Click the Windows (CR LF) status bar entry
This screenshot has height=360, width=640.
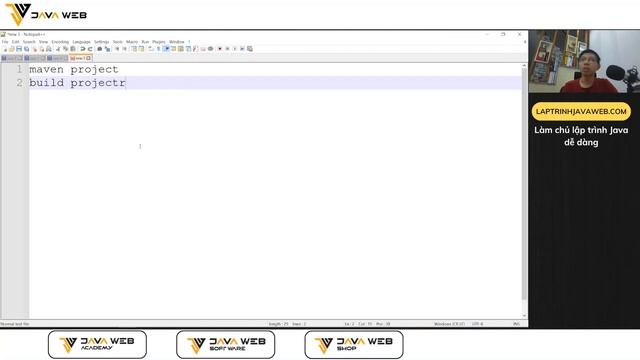[449, 324]
